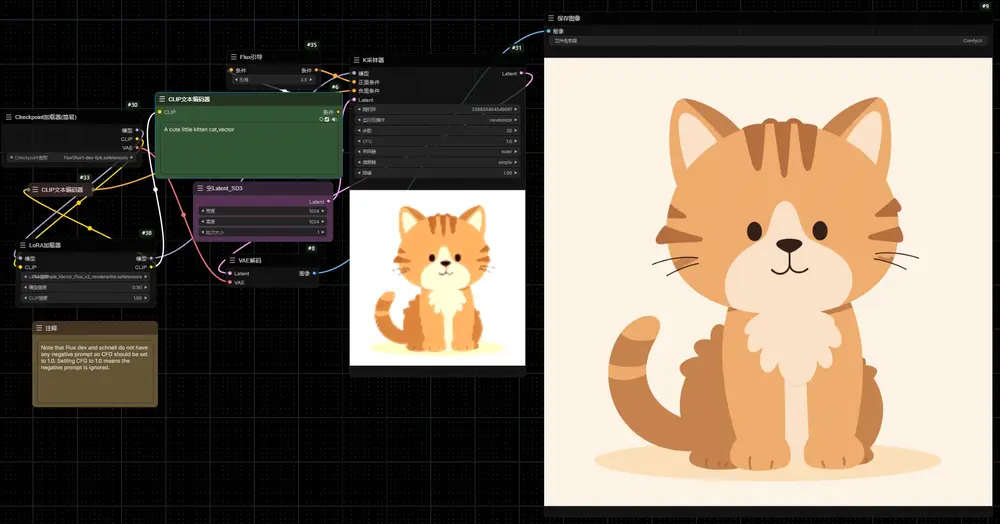This screenshot has height=524, width=1000.
Task: Click the 模型 output port on Checkpoint加载器
Action: [x=137, y=131]
